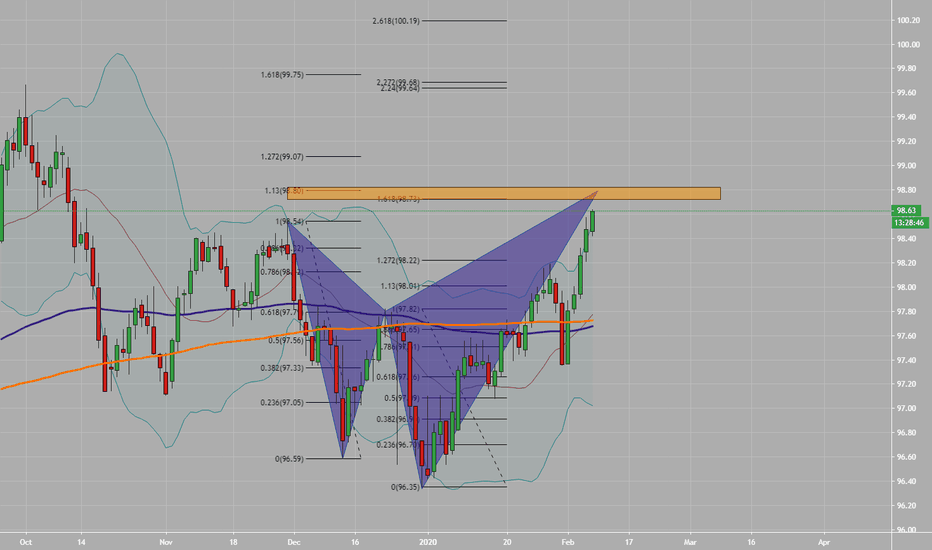
Task: Click the 0.236(97.05) Fibonacci level label
Action: [282, 403]
